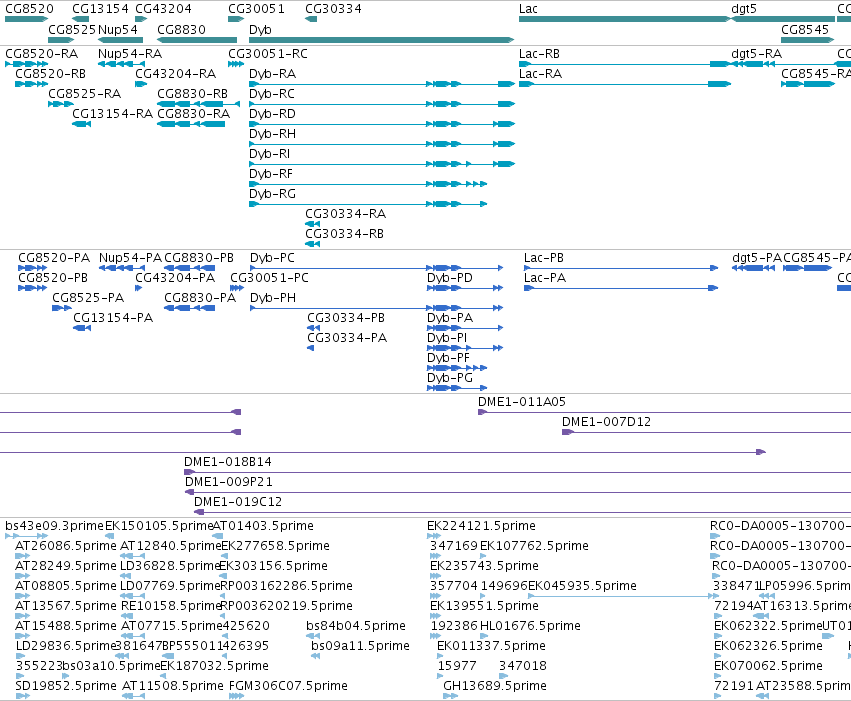Select the CG8520 gene label

(29, 9)
